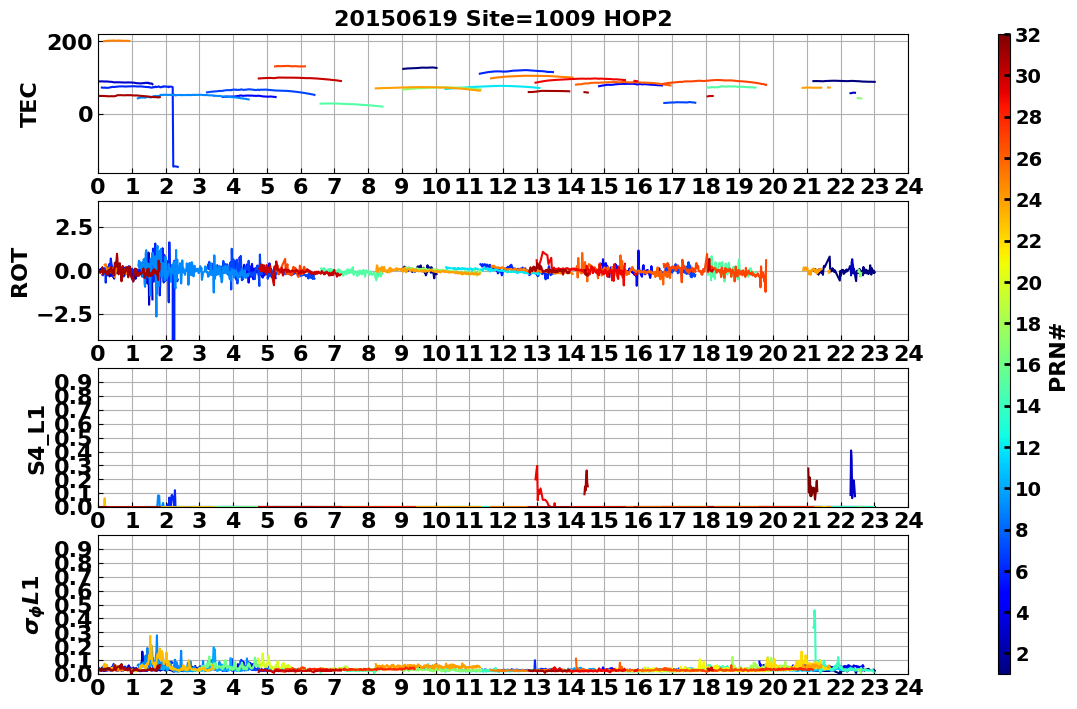Select colorbar tick value 4

pyautogui.click(x=1022, y=612)
